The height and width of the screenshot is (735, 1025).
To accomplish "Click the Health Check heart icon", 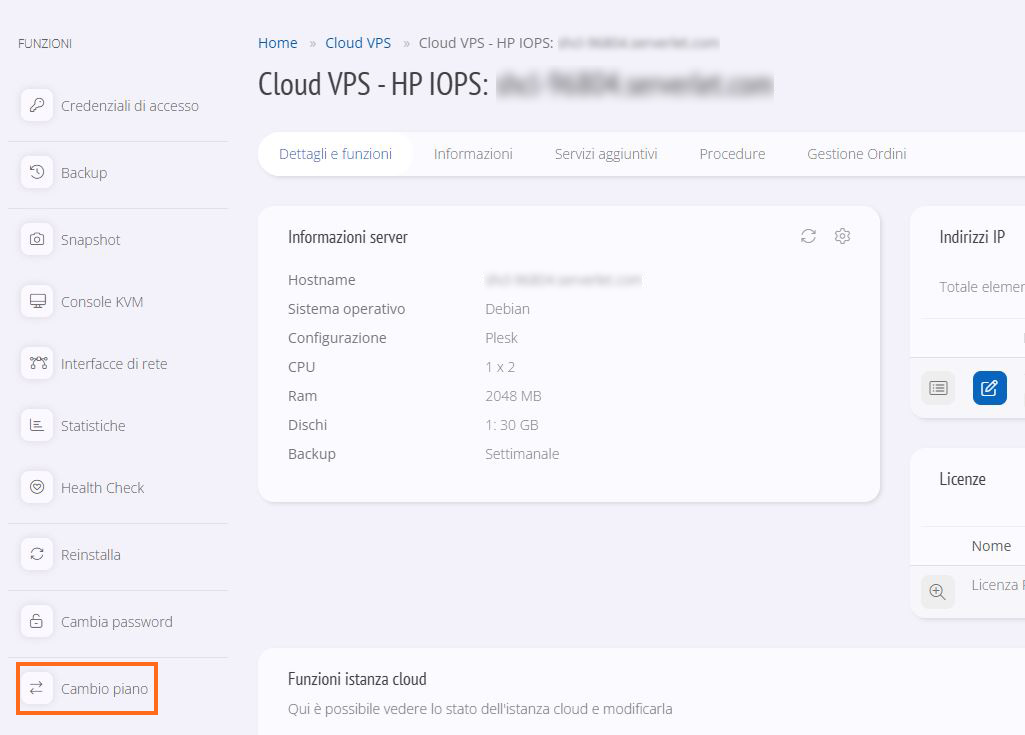I will 37,487.
